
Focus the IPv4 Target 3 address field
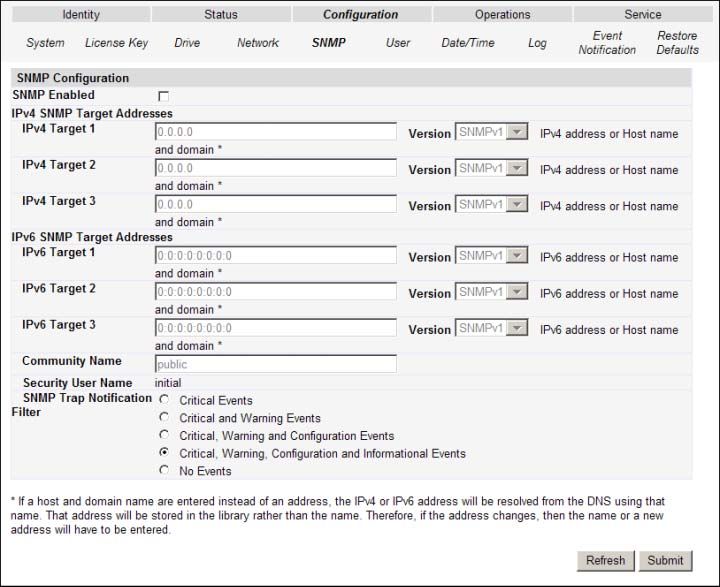coord(276,204)
